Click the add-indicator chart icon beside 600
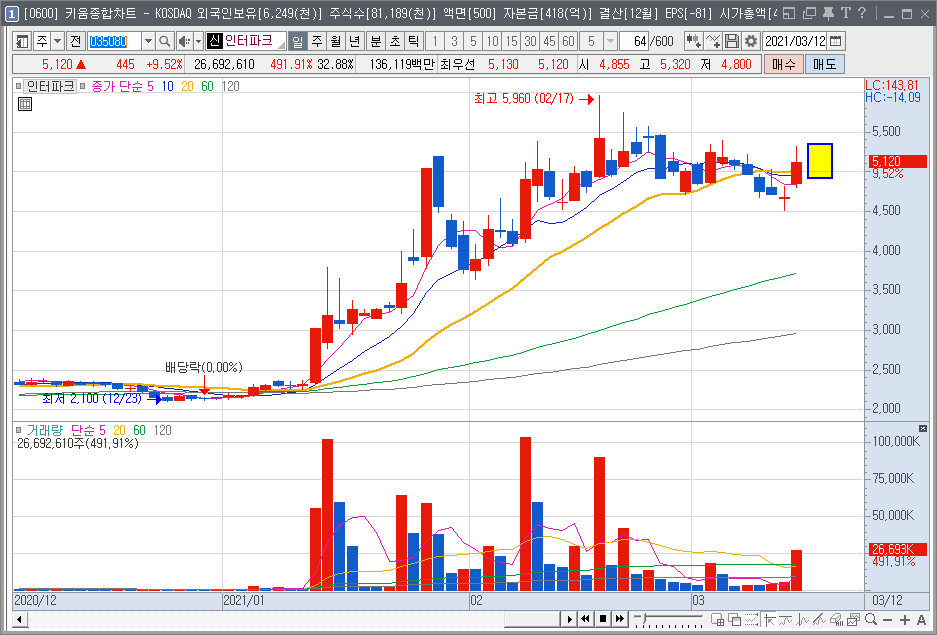Image resolution: width=937 pixels, height=635 pixels. pos(693,41)
